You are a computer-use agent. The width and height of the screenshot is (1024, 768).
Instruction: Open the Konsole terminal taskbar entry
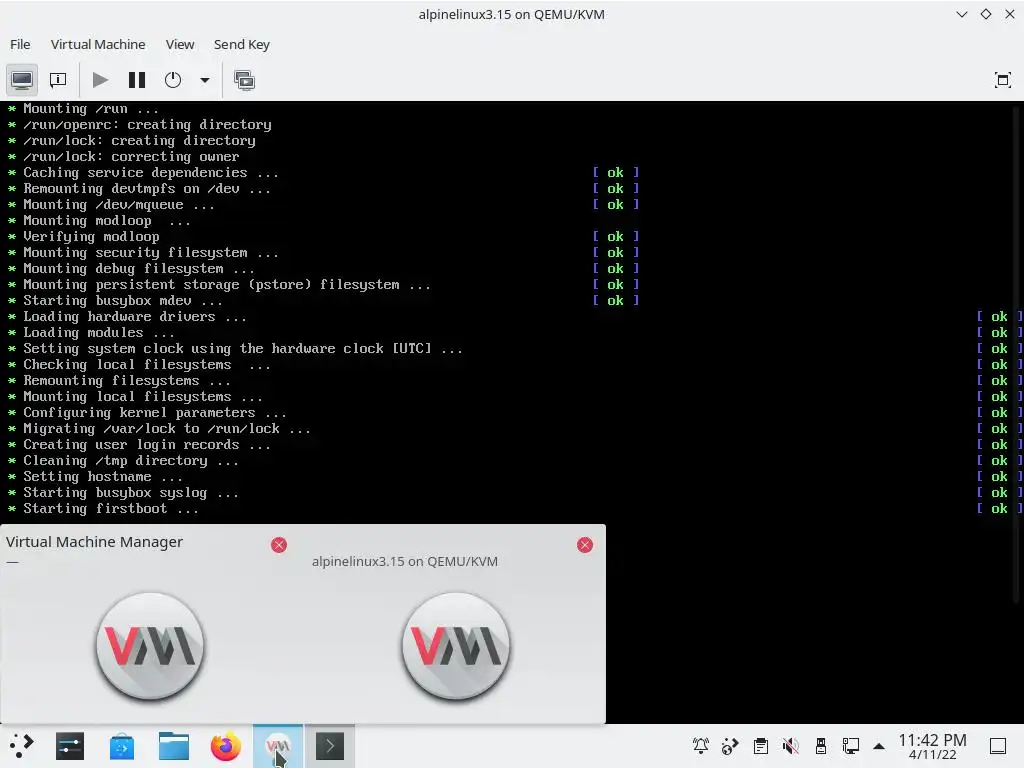330,746
